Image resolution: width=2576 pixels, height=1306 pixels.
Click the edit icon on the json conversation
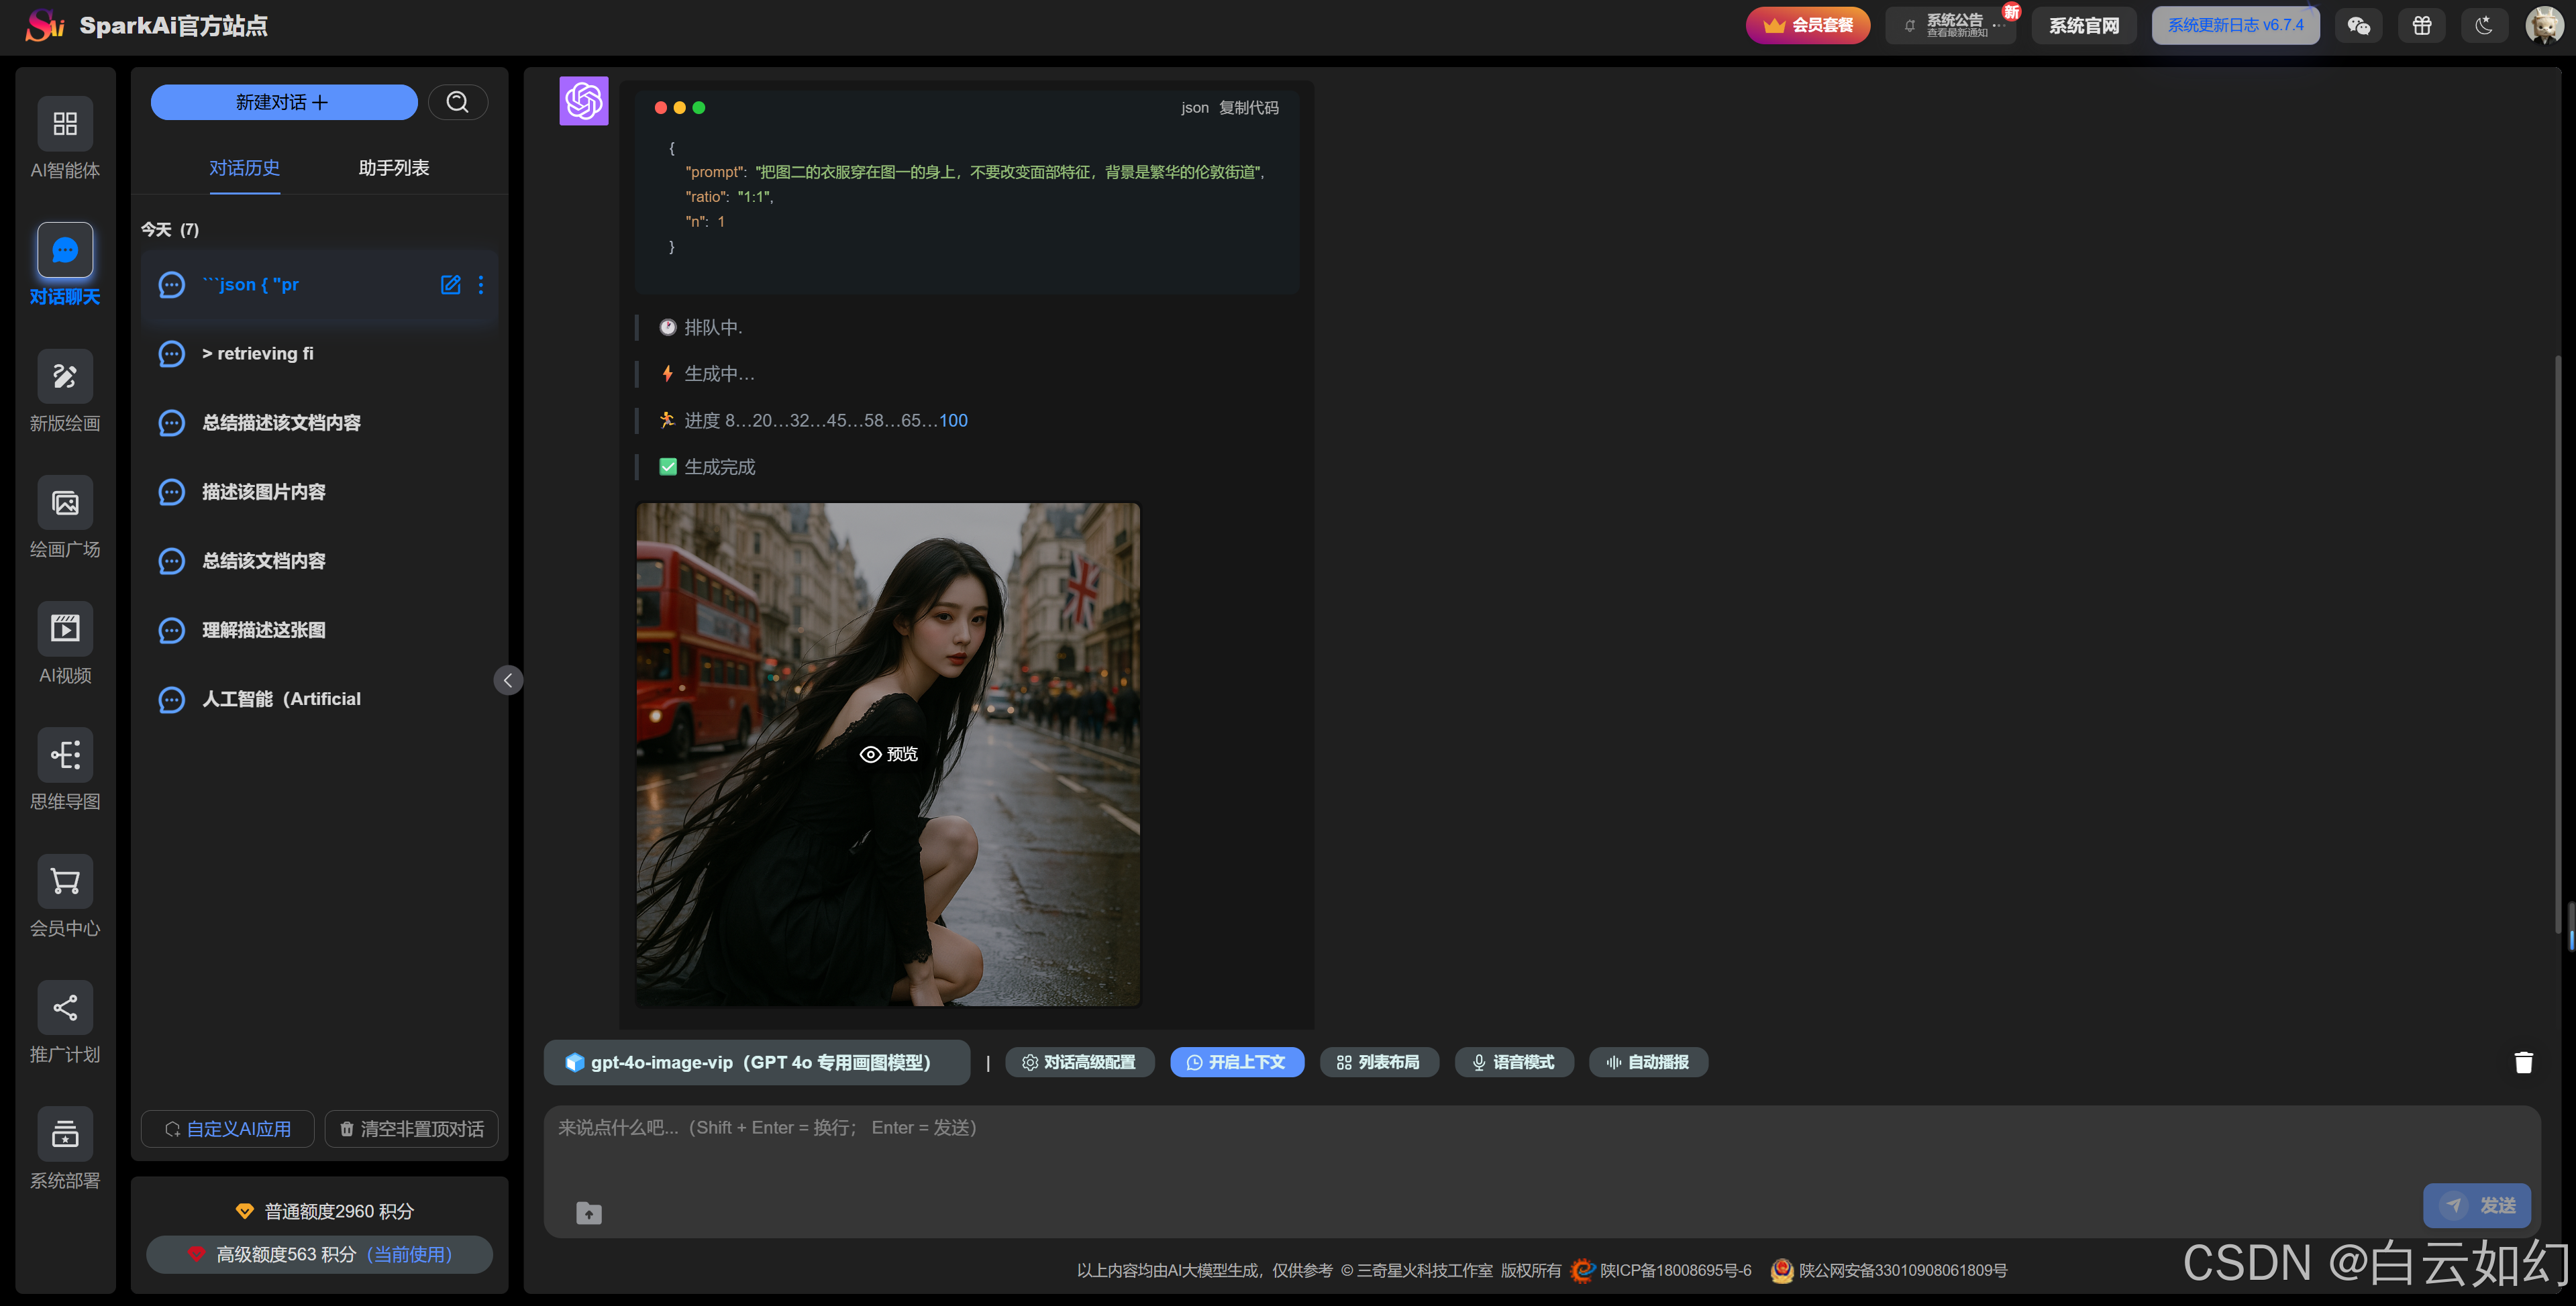451,285
